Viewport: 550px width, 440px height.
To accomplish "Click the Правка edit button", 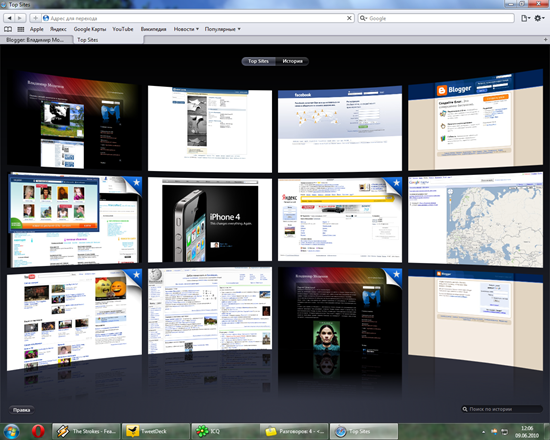I will [21, 410].
